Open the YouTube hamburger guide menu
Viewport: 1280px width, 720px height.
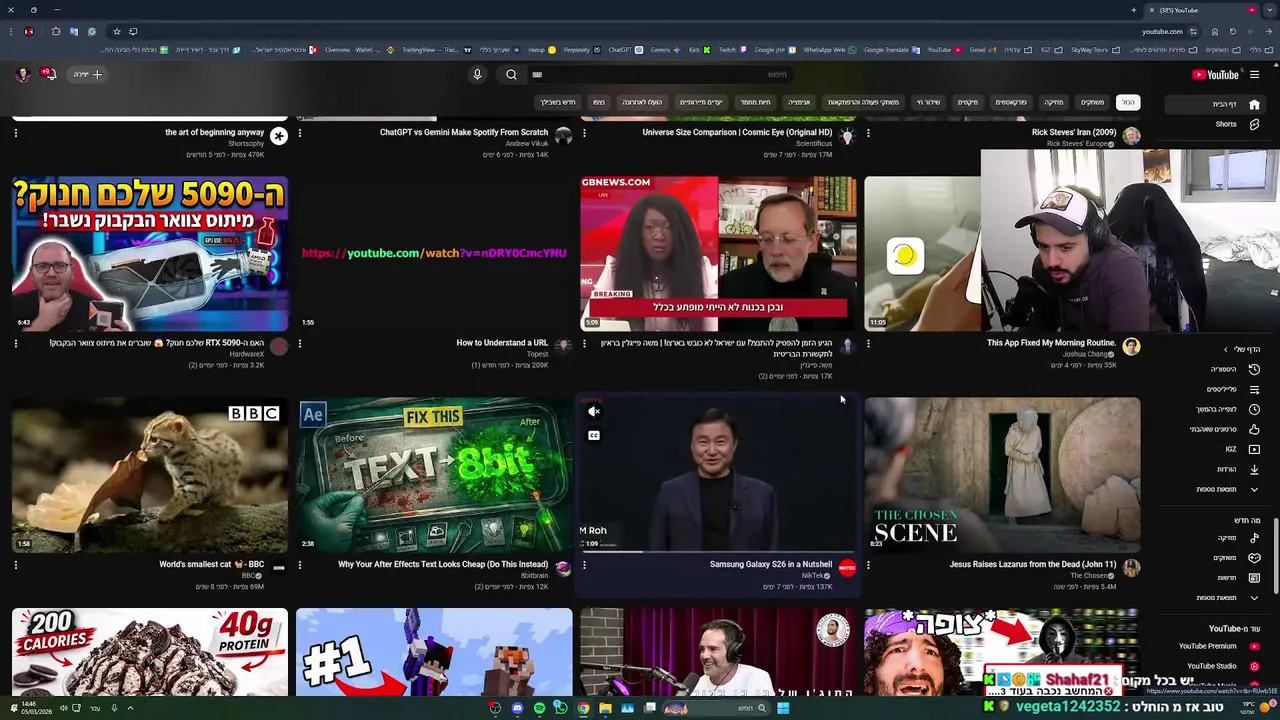pos(1254,74)
